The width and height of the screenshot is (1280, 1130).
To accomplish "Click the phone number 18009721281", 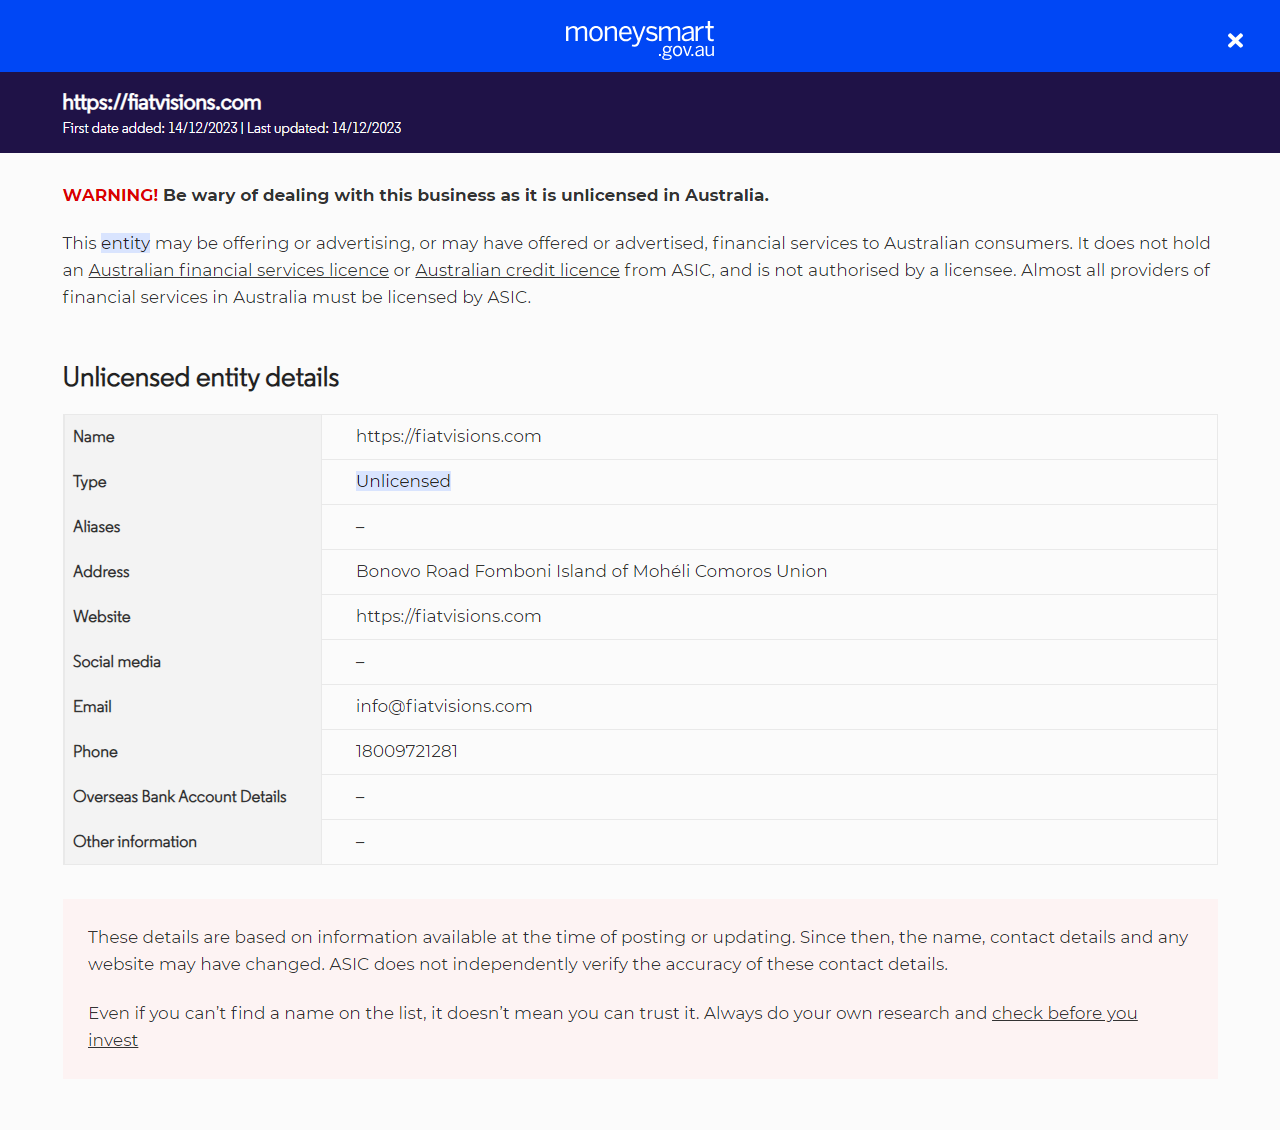I will coord(406,751).
